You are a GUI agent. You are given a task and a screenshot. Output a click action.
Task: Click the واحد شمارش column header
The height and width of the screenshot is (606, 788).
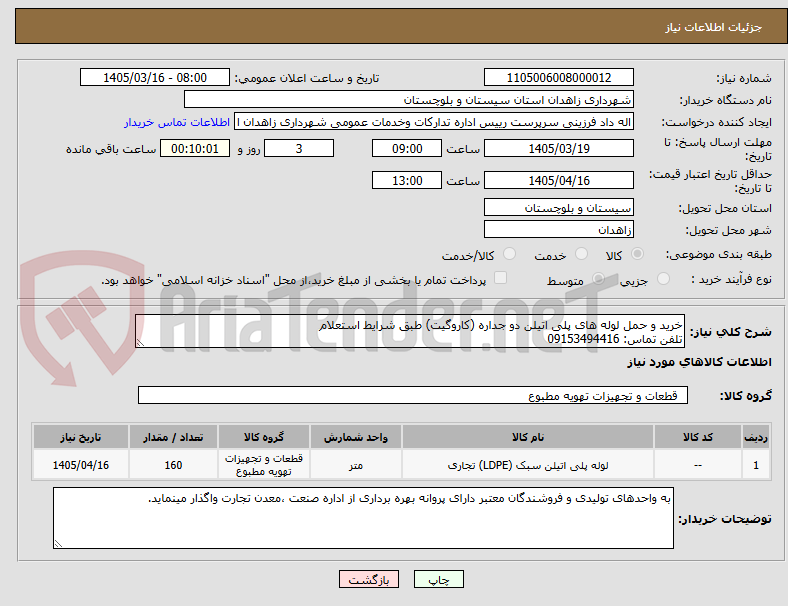click(x=356, y=437)
